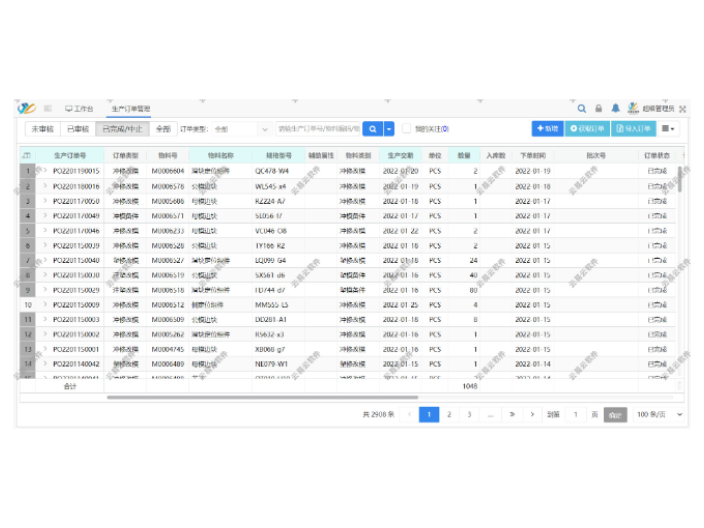Go to previous page arrow
Image resolution: width=704 pixels, height=528 pixels.
click(x=409, y=414)
